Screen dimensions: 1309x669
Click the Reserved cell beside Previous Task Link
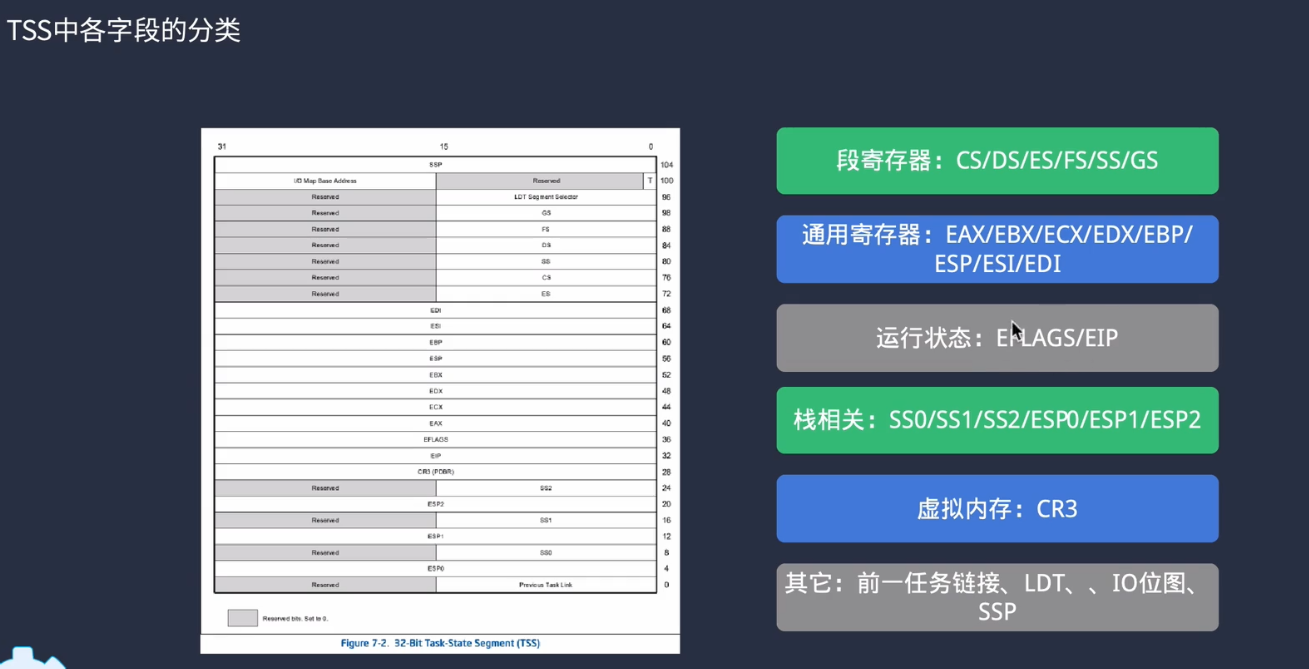325,584
